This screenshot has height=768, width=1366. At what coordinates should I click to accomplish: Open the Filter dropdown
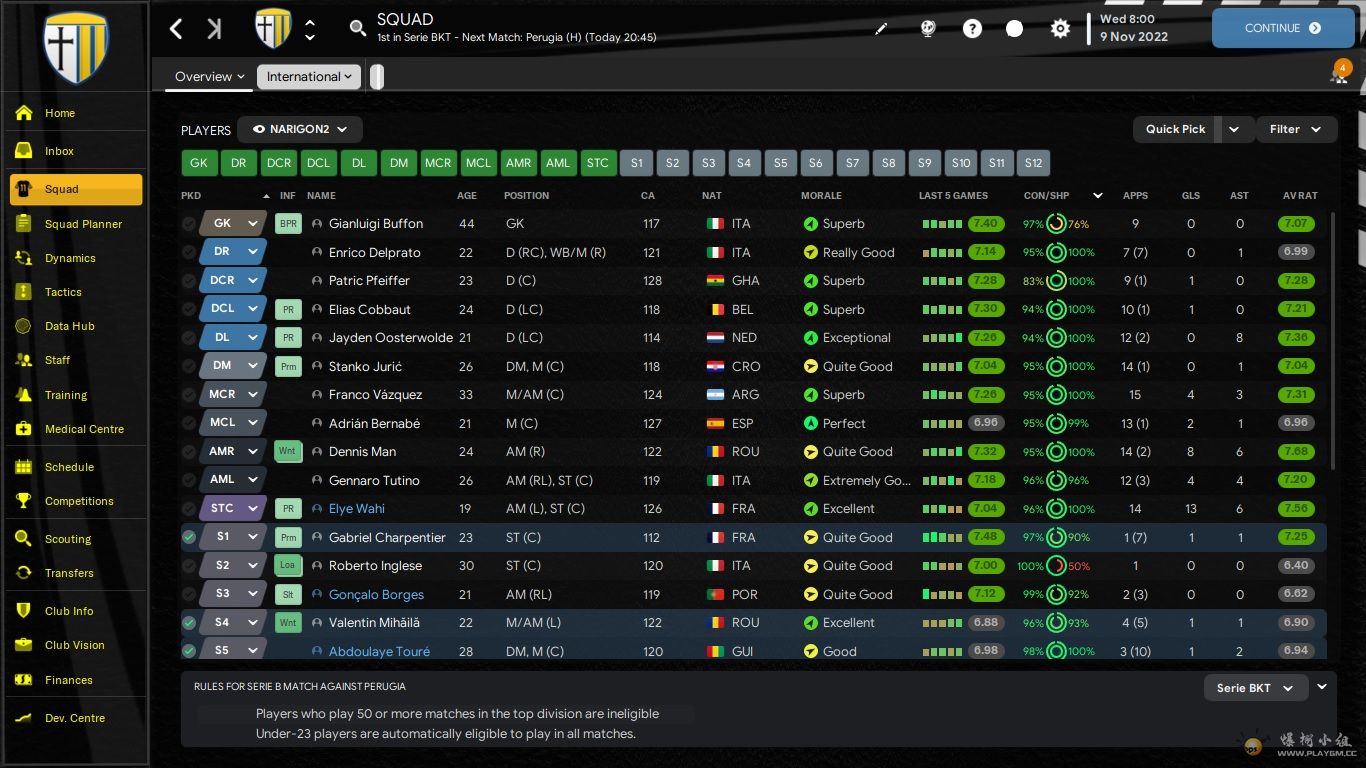[x=1295, y=130]
